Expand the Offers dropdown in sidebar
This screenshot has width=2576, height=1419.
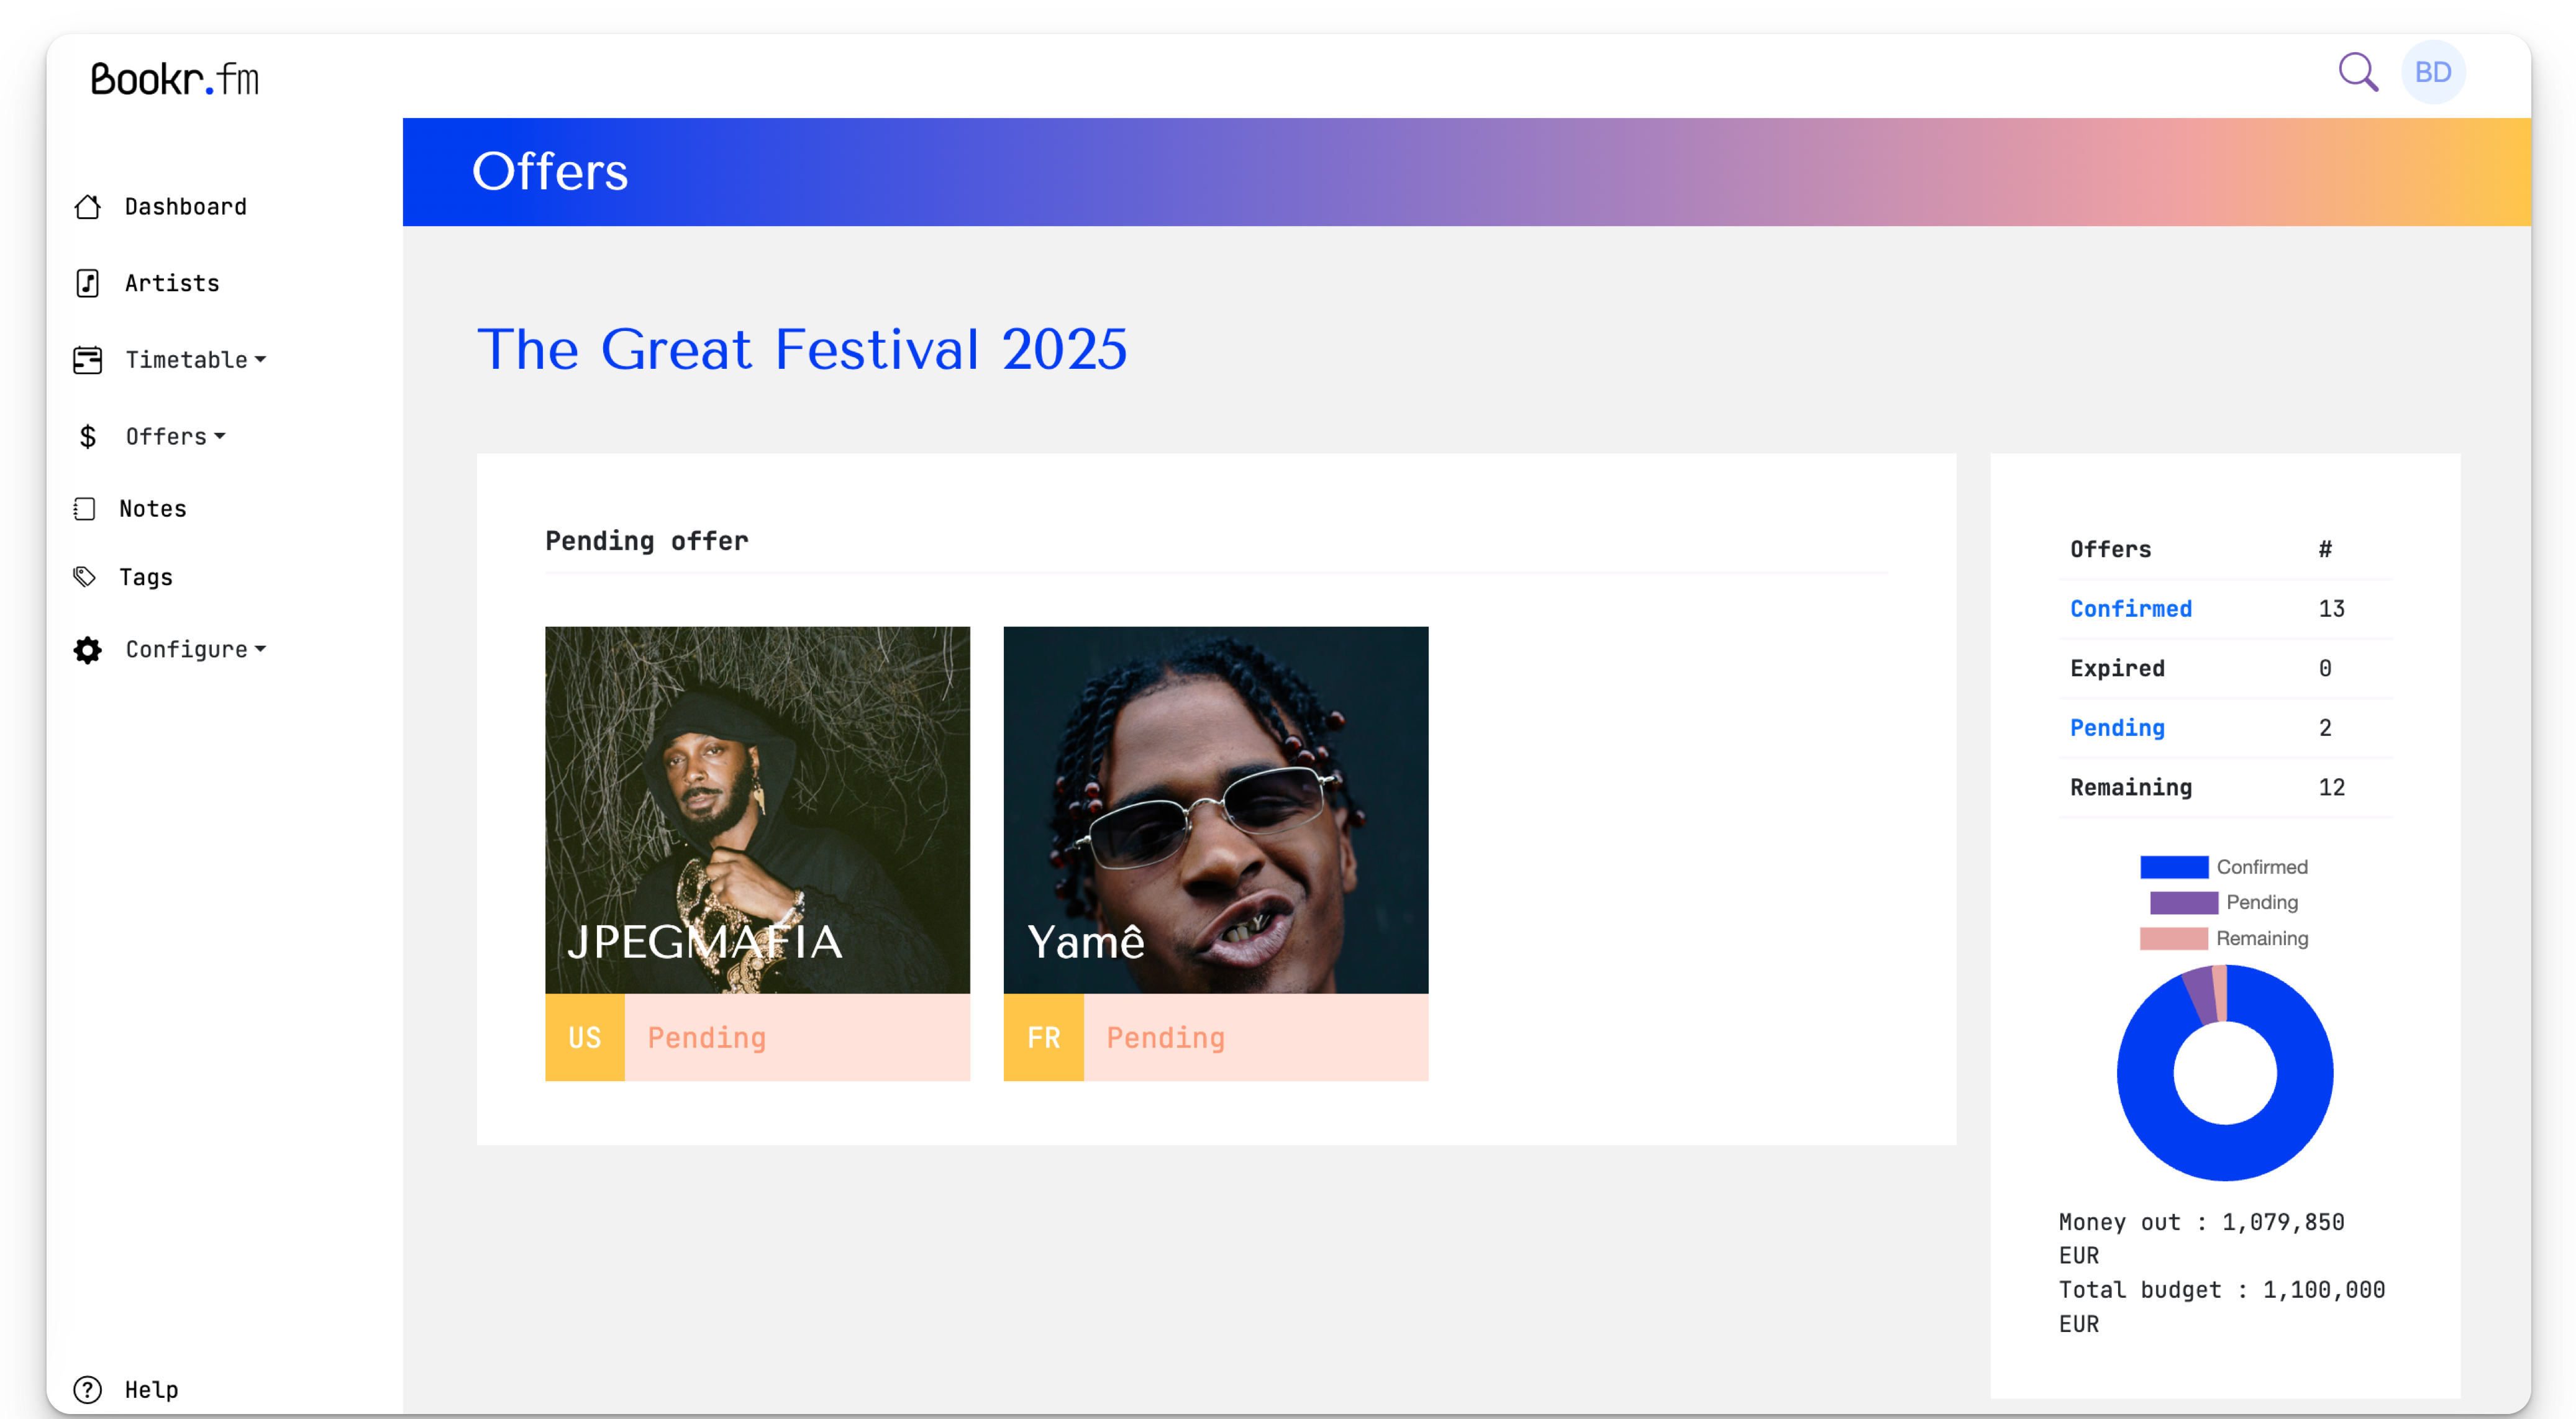(x=176, y=437)
